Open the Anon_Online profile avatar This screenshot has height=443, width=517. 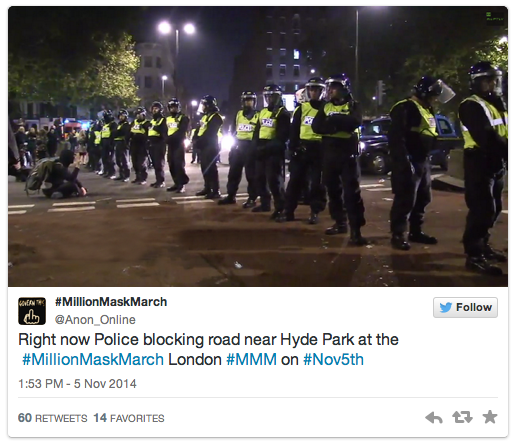32,311
